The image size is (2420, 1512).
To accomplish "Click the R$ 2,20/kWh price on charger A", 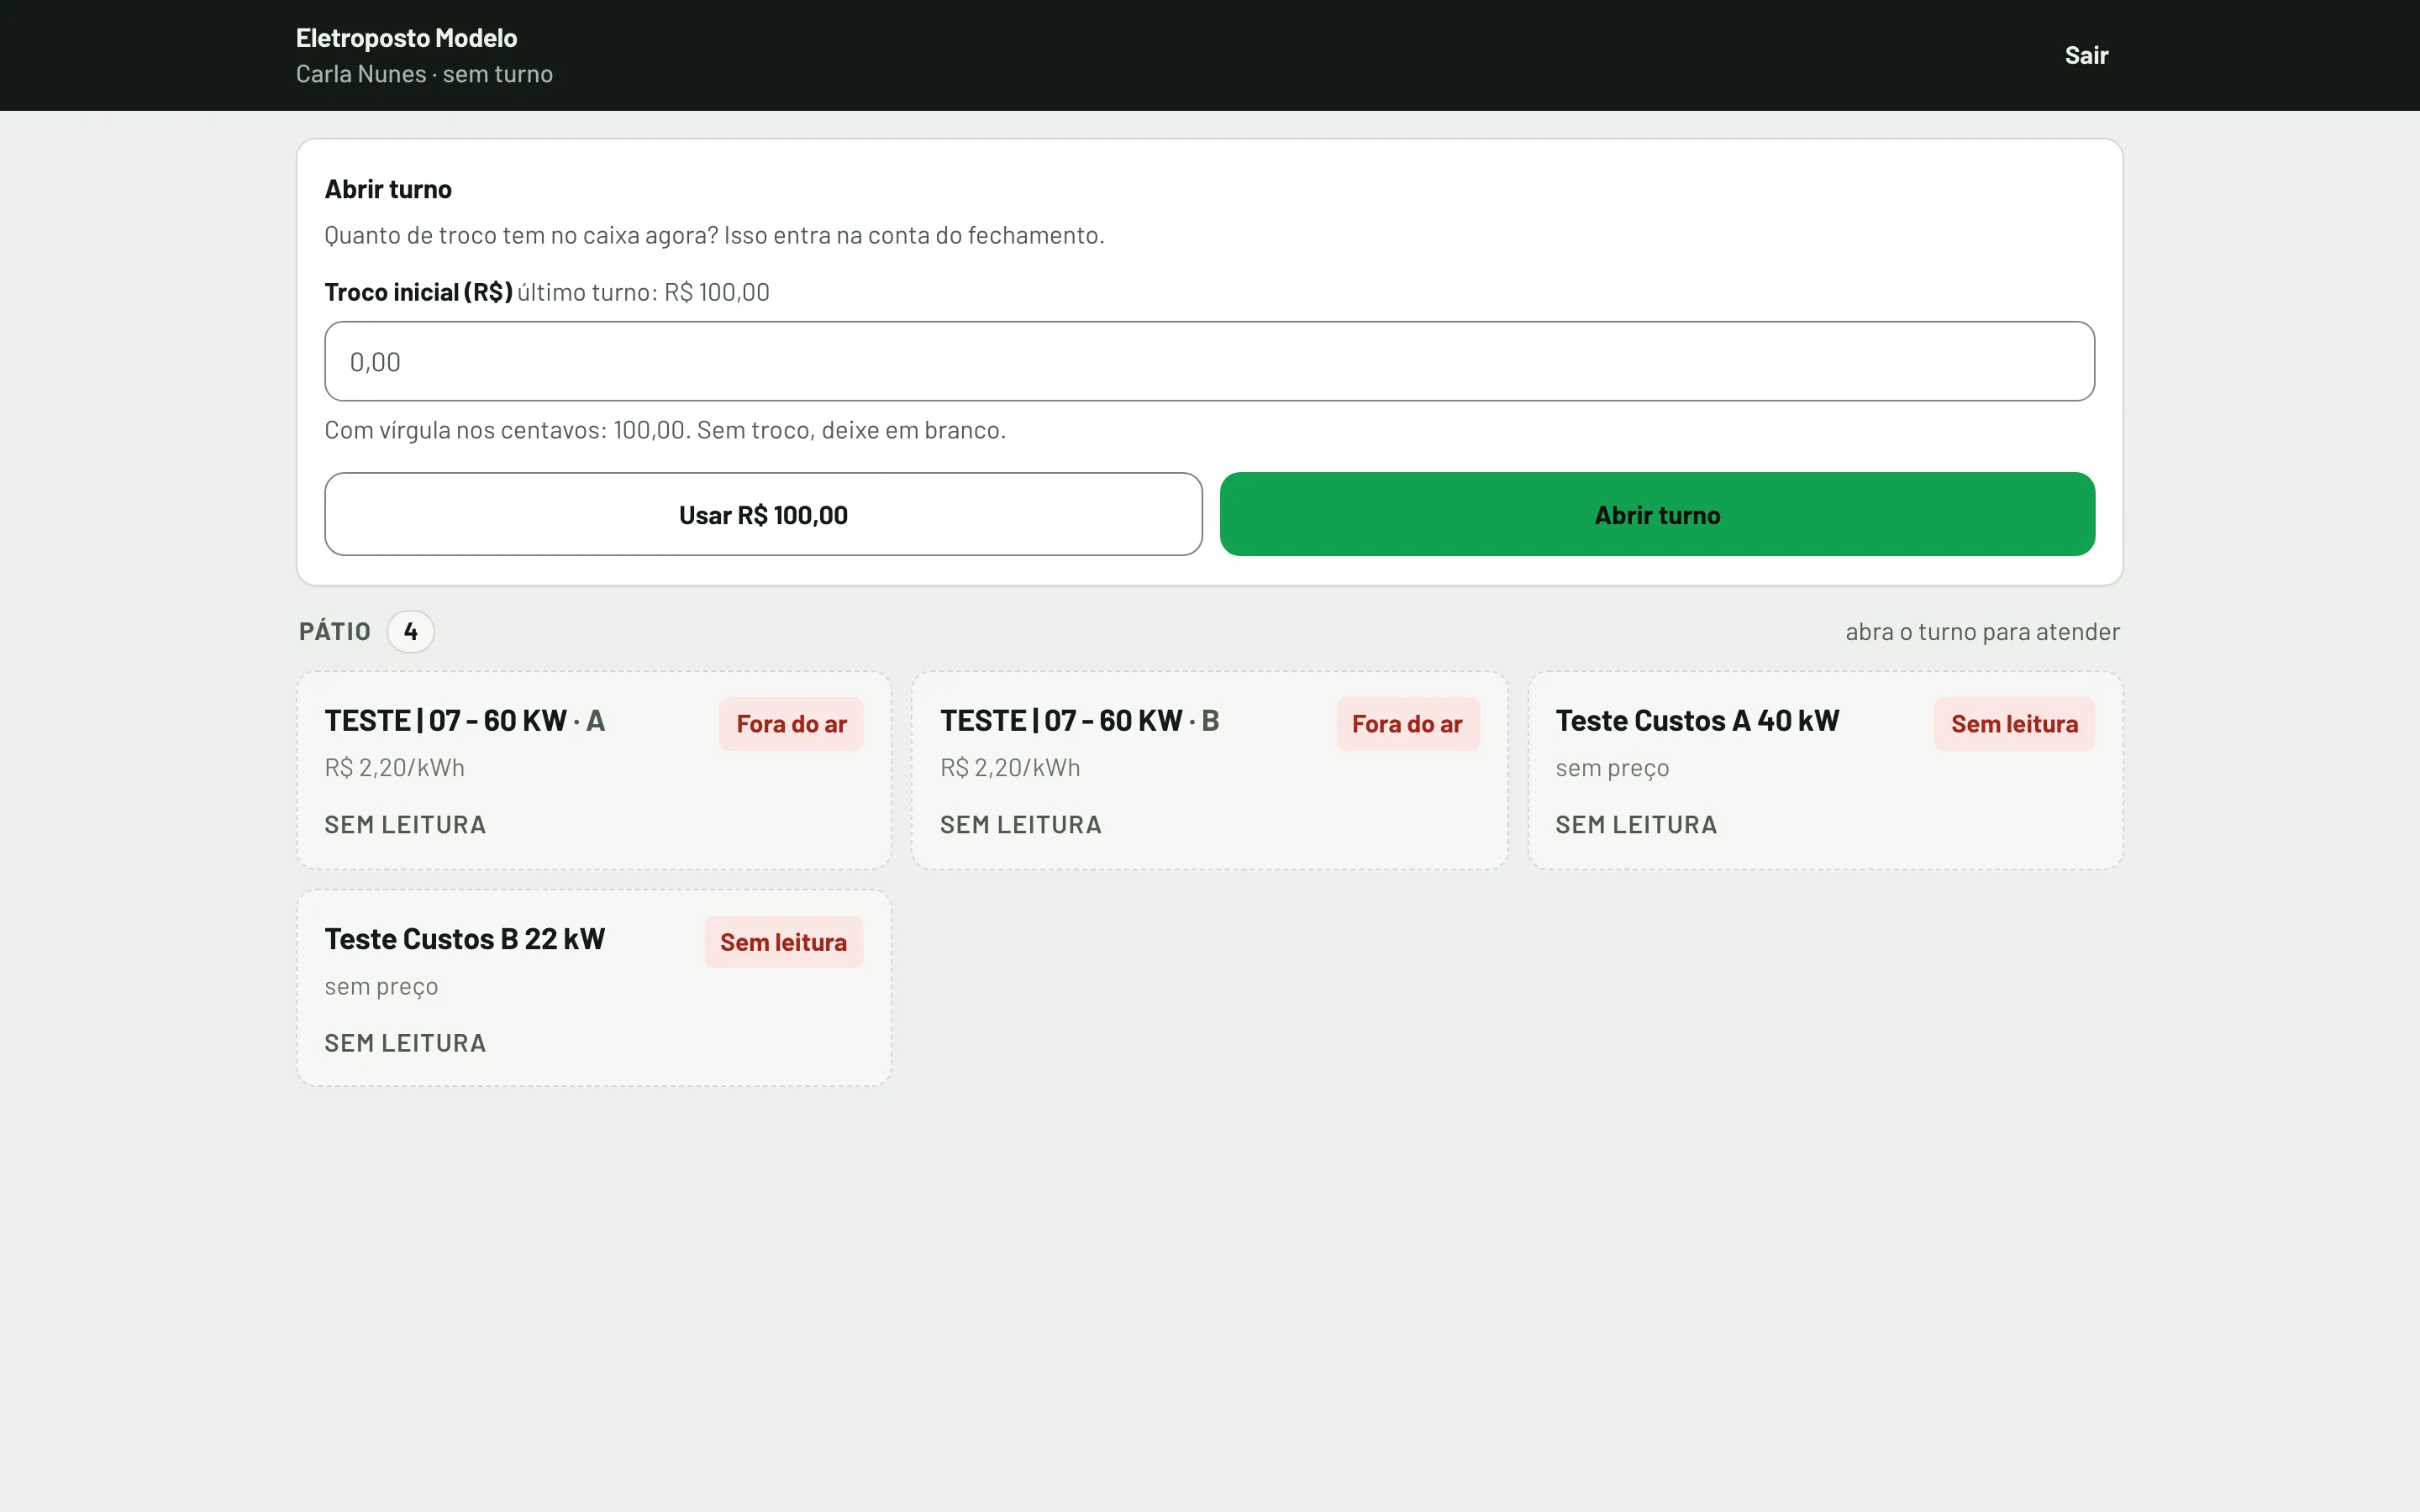I will 394,767.
